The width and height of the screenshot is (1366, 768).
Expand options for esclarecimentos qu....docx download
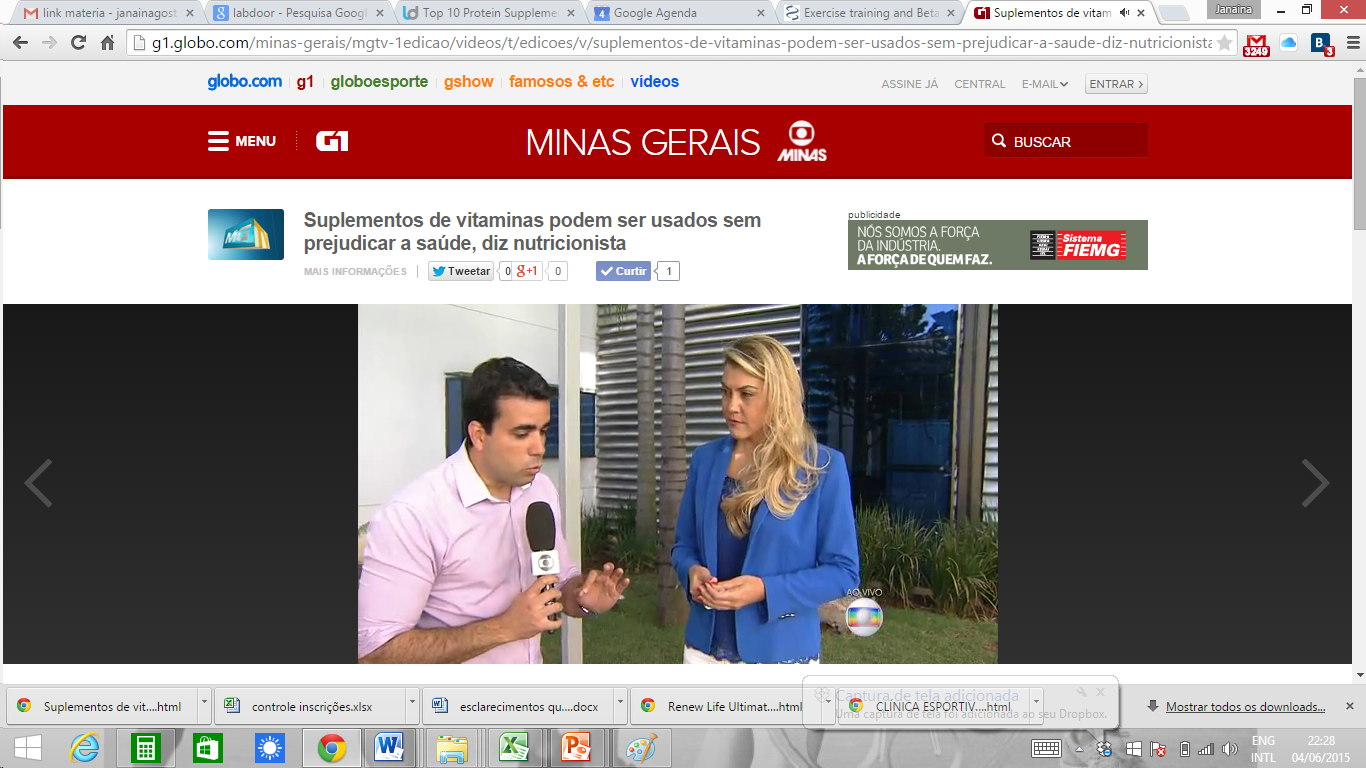click(x=621, y=705)
